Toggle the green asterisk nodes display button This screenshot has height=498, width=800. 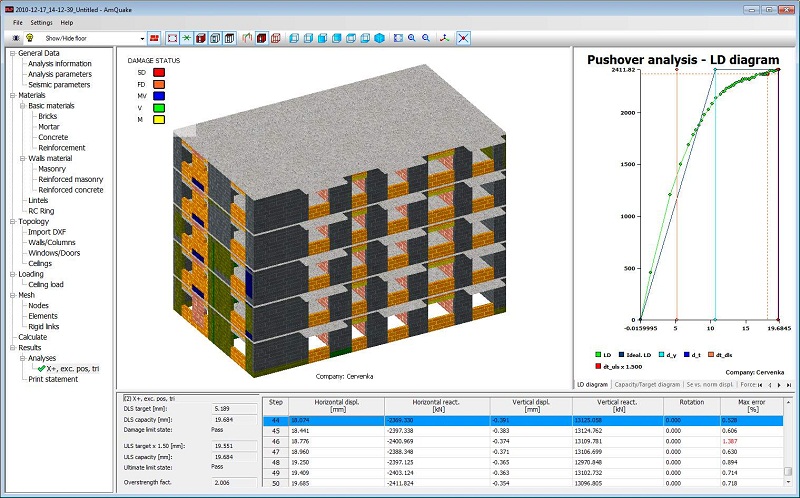coord(187,38)
